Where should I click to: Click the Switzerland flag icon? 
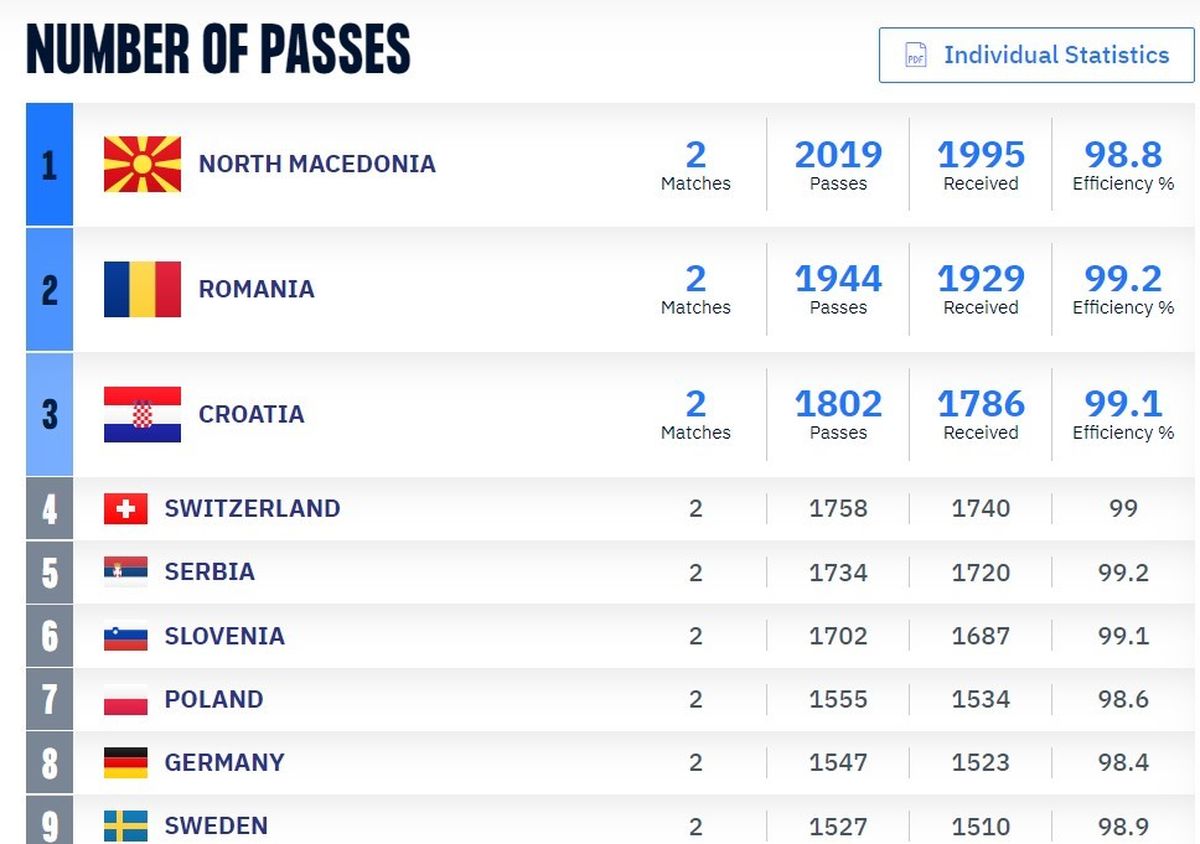click(x=126, y=509)
